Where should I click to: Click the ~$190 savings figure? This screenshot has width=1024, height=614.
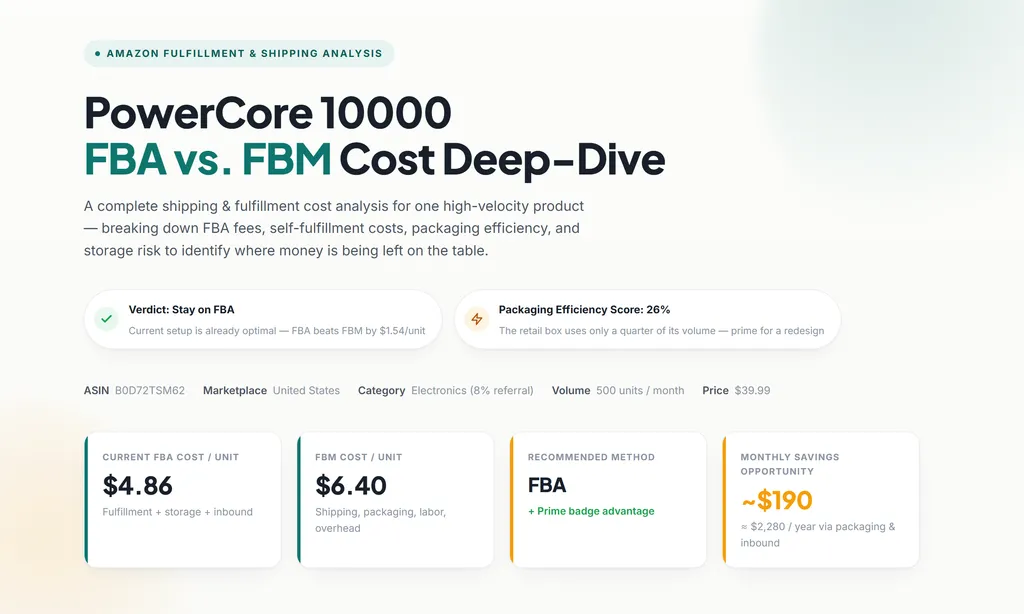776,501
